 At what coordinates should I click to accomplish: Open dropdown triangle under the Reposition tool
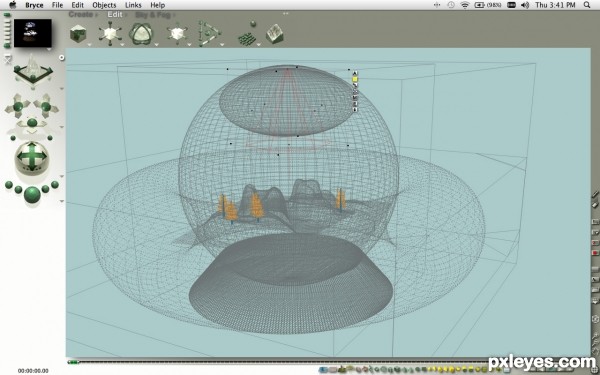pos(189,45)
